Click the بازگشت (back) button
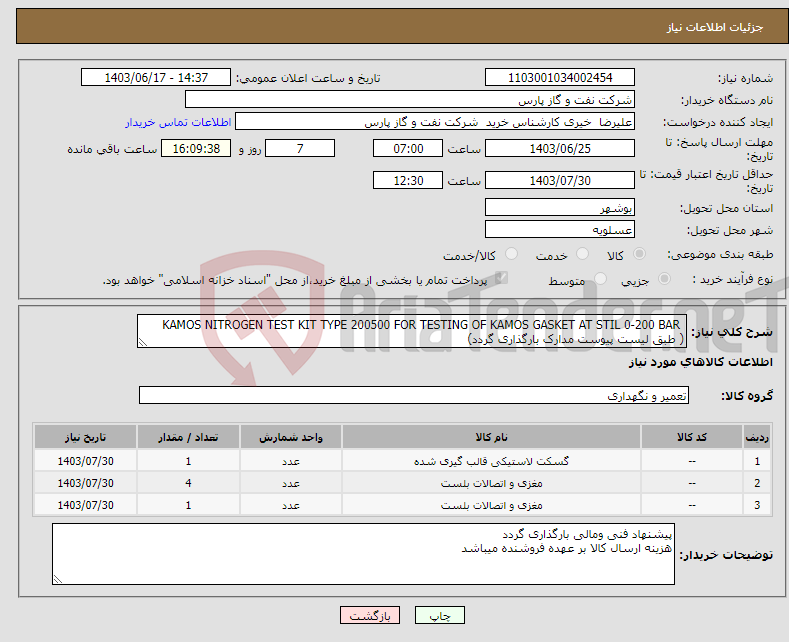This screenshot has height=642, width=789. pos(370,615)
